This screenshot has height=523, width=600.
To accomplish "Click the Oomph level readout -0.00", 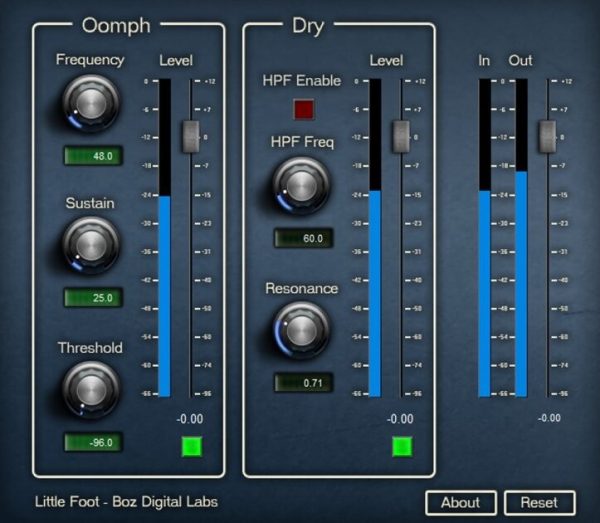I will (x=190, y=419).
